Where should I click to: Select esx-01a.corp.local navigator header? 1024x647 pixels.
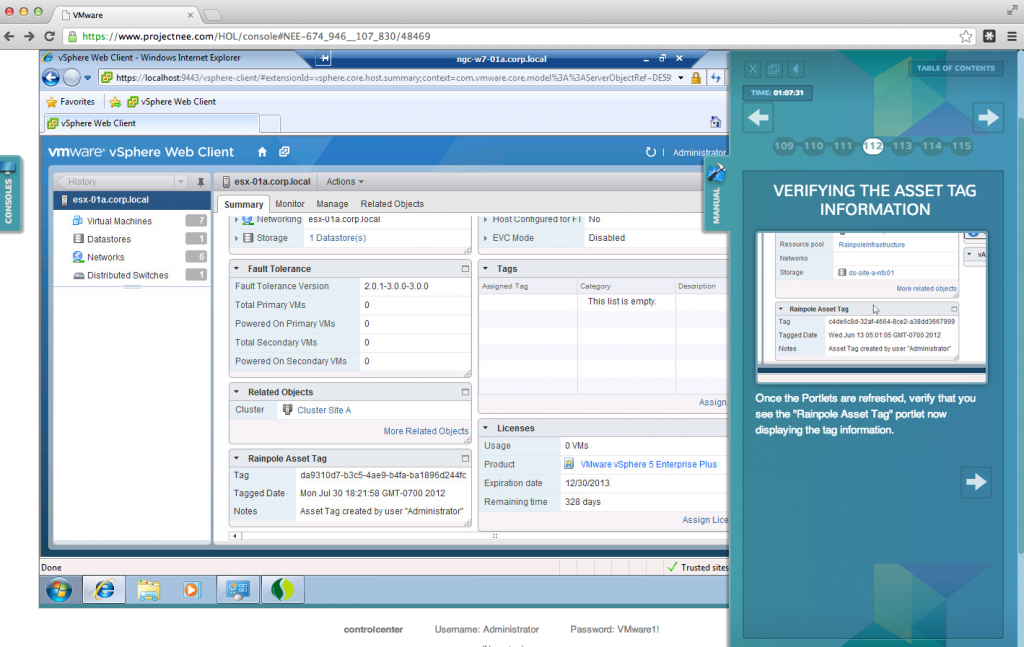tap(132, 200)
